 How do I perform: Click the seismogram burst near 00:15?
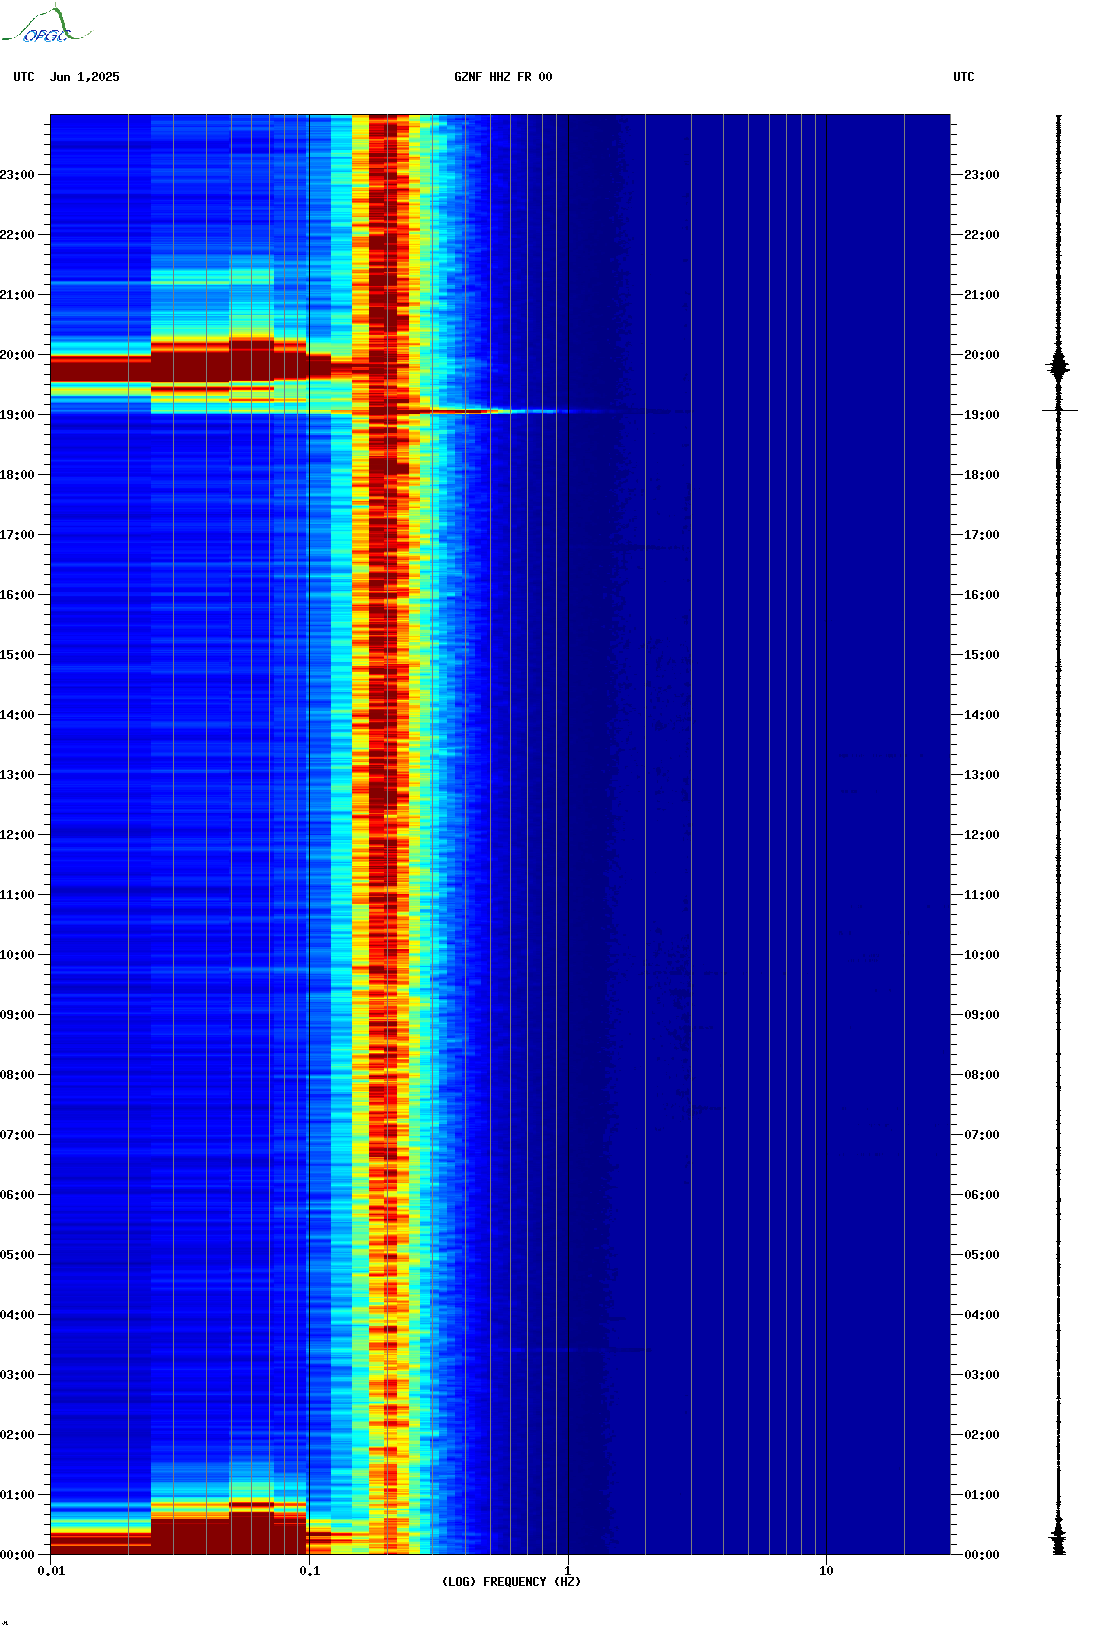[x=1058, y=1537]
